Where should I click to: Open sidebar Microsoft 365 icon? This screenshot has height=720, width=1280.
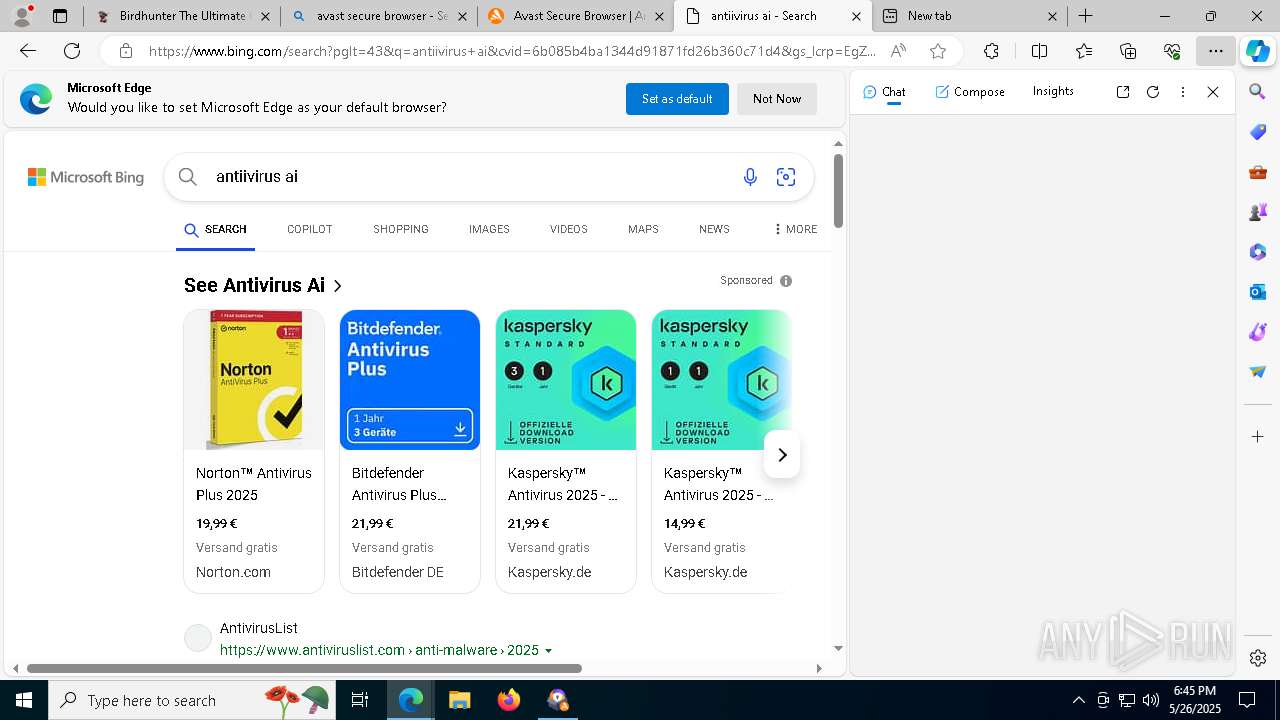[1258, 252]
